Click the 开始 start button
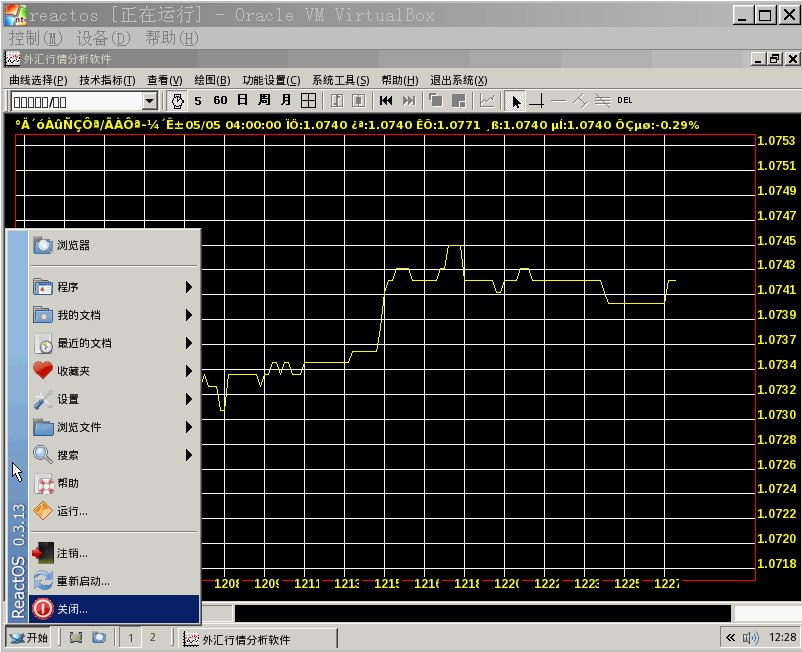The width and height of the screenshot is (802, 652). pyautogui.click(x=29, y=638)
